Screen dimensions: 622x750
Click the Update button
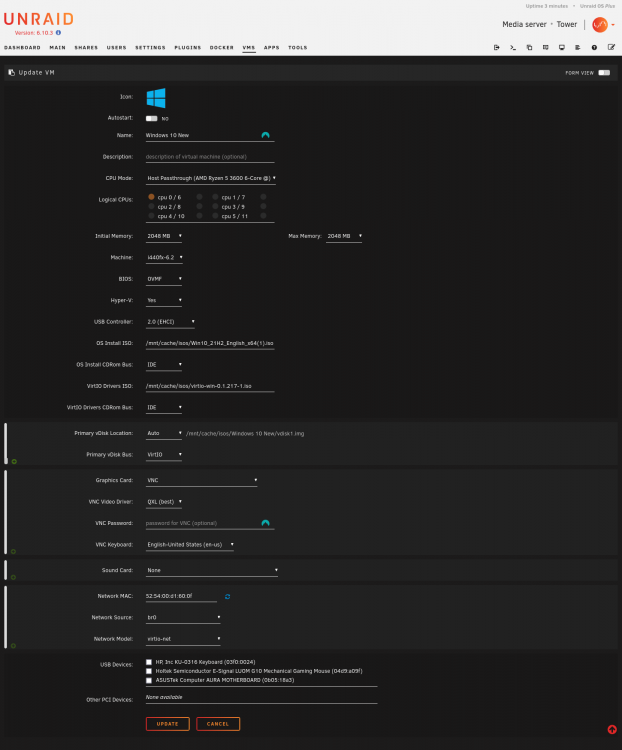[x=167, y=724]
